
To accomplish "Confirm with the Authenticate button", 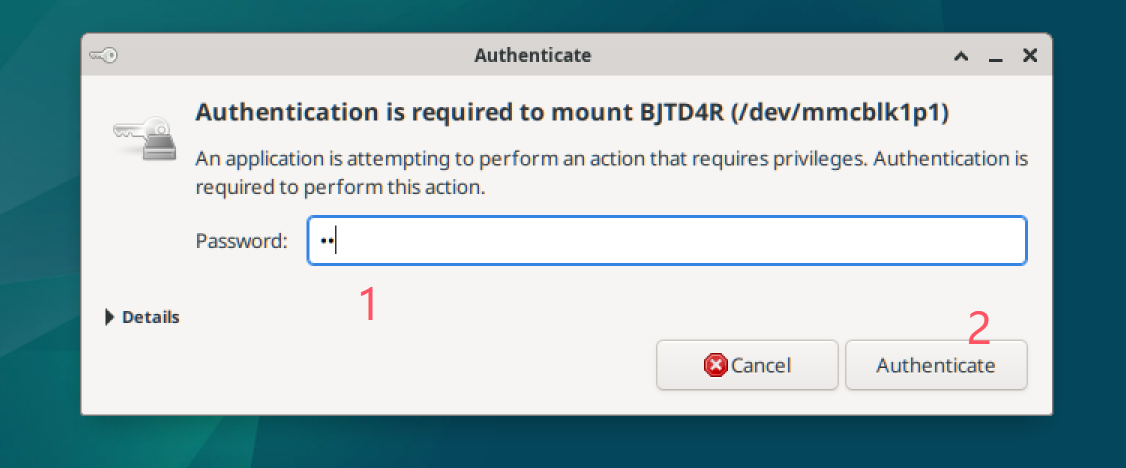I will [936, 365].
